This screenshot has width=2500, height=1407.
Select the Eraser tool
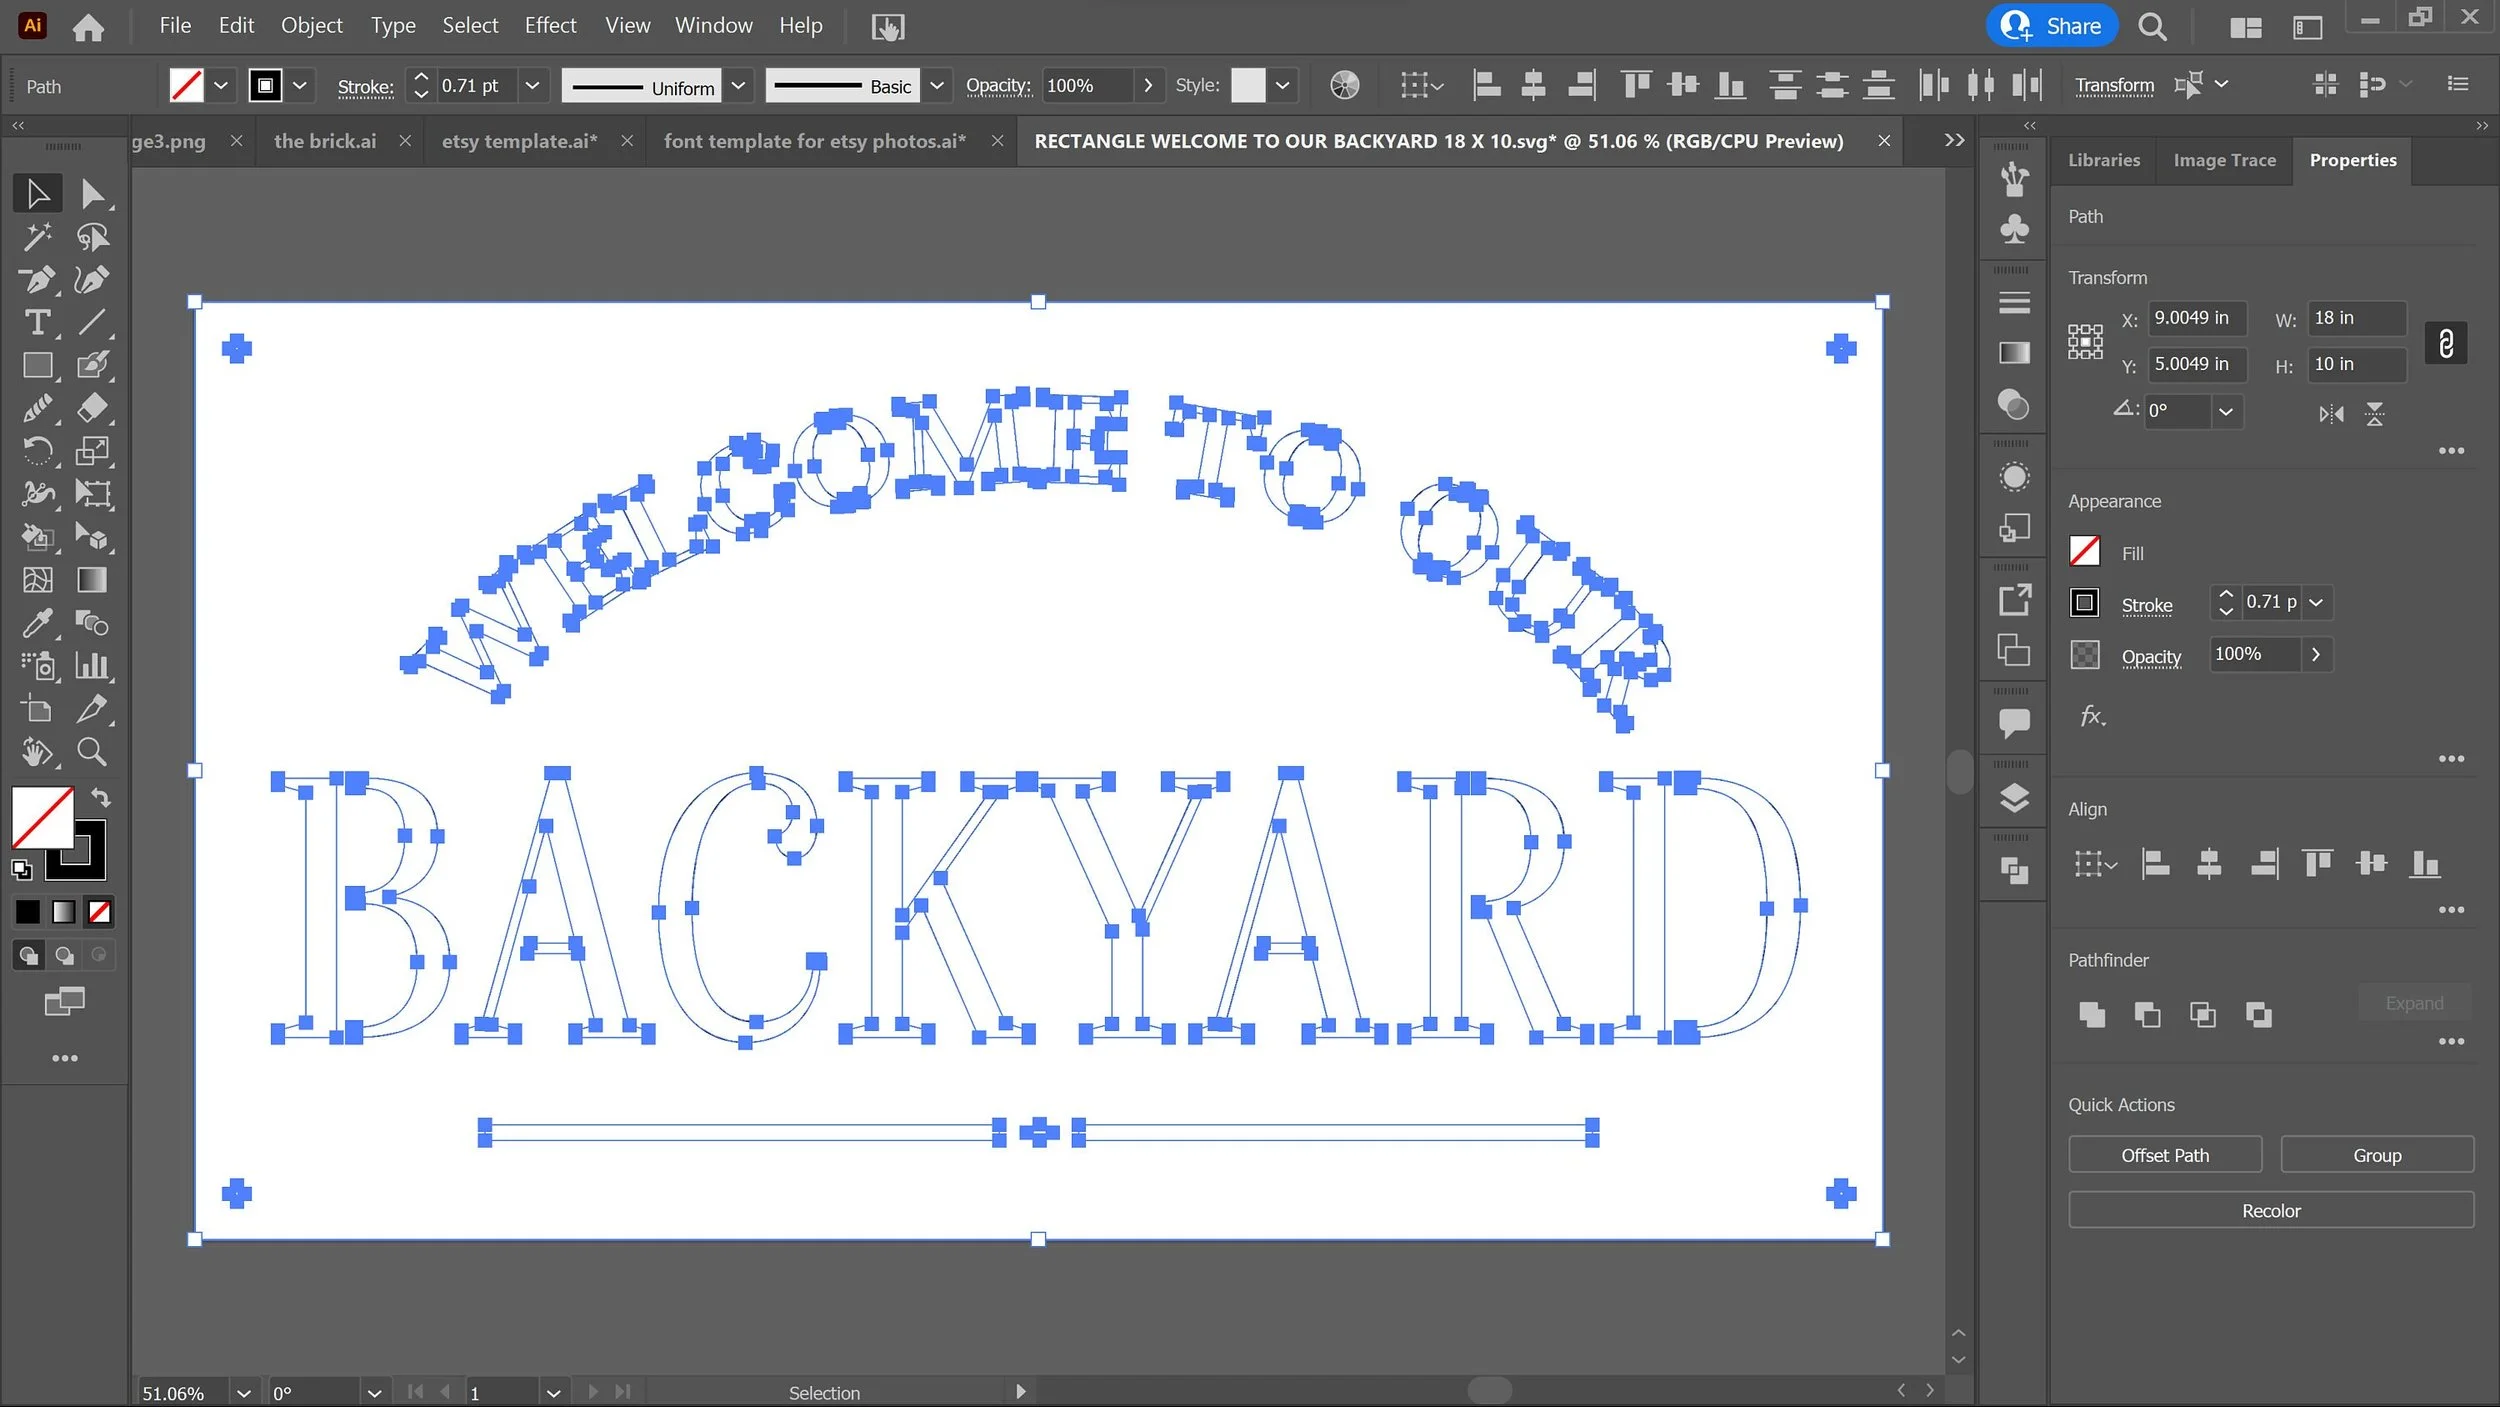pos(92,408)
